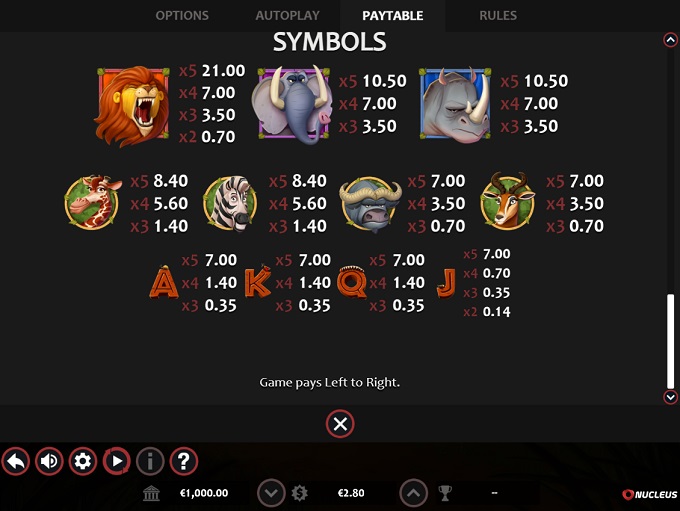Click the paytable scroll up arrow
Viewport: 680px width, 511px height.
[670, 40]
